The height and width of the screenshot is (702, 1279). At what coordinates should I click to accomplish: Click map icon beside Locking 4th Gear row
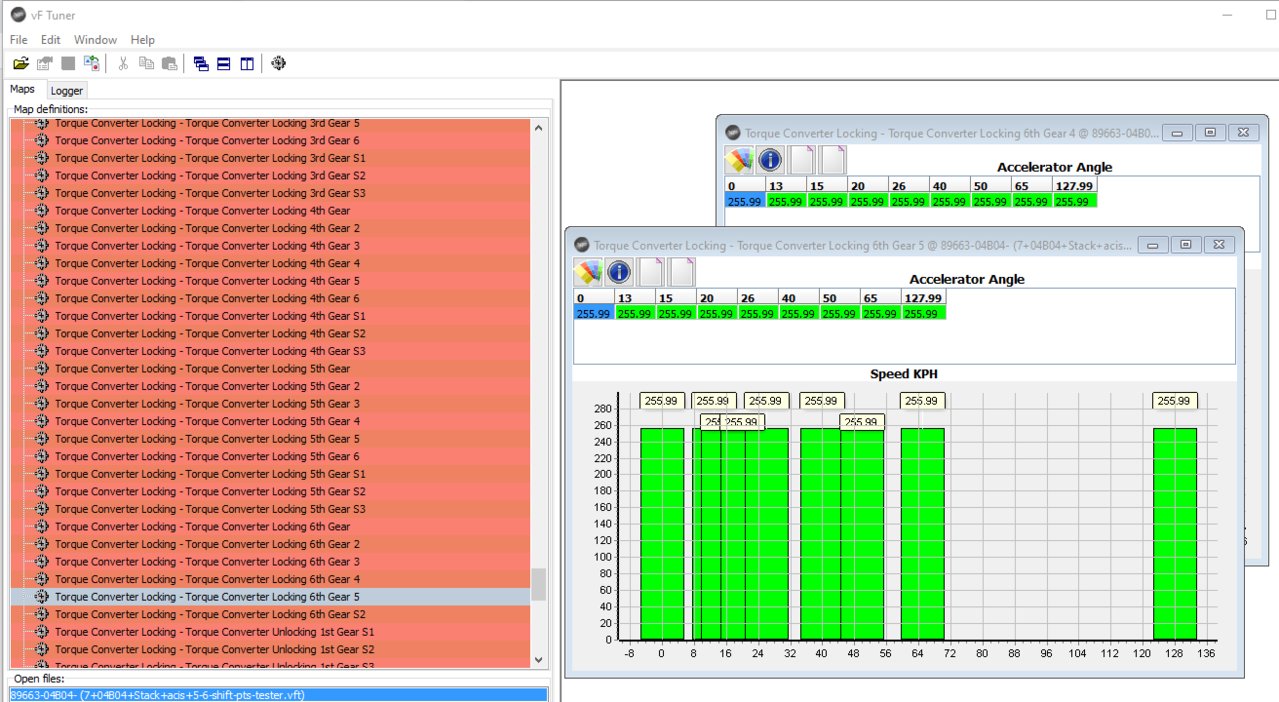(x=42, y=210)
